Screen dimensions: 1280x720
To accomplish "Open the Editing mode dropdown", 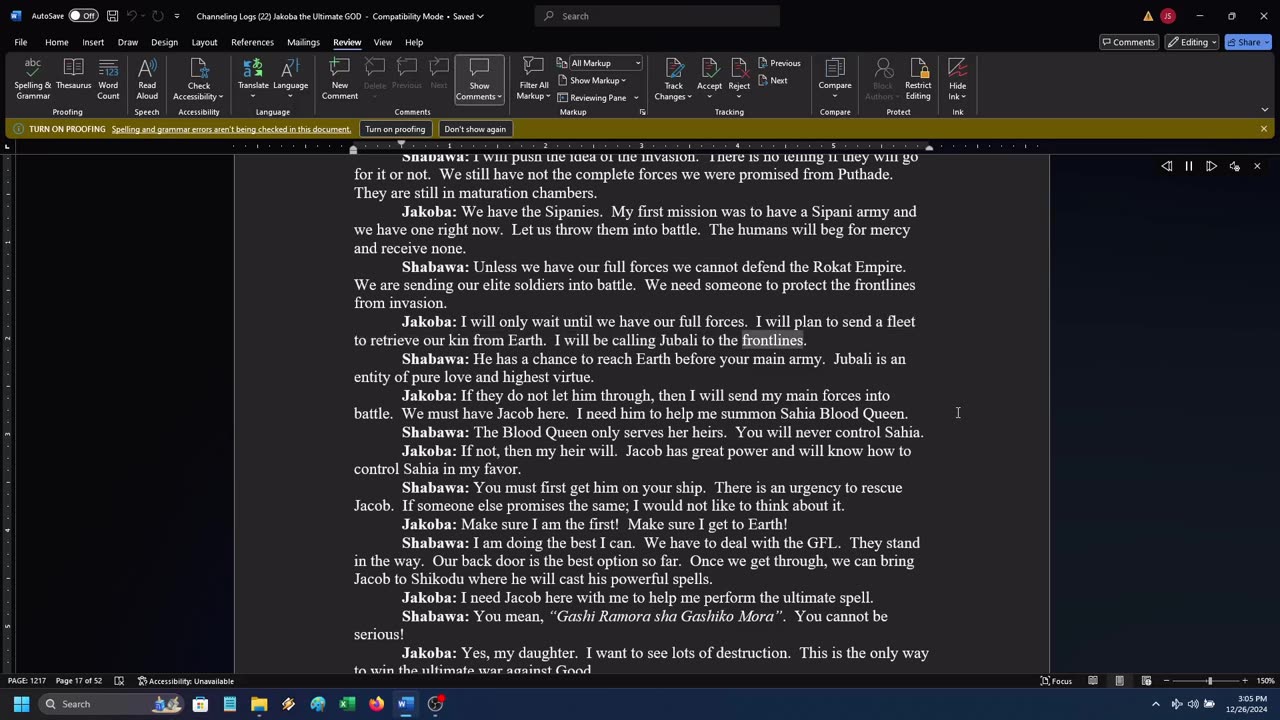I will click(x=1191, y=42).
